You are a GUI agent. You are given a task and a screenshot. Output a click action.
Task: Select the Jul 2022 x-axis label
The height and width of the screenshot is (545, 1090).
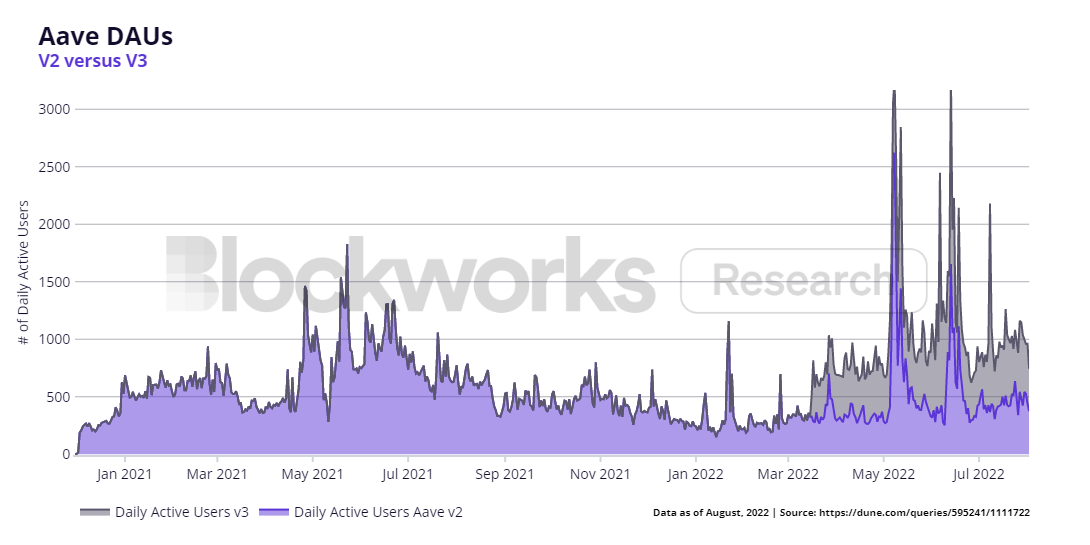point(977,473)
